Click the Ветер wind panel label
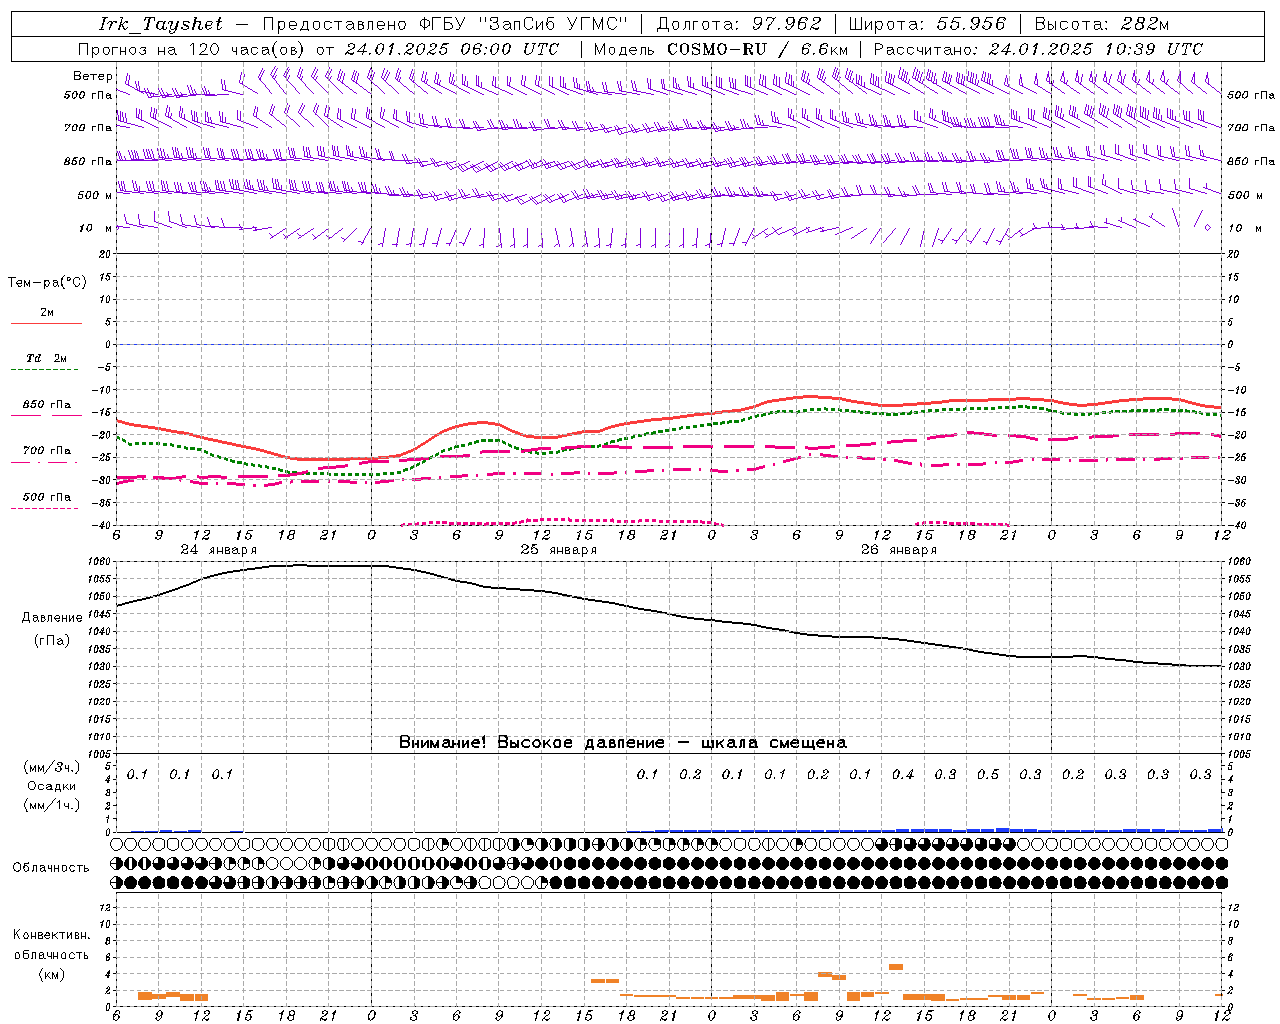Screen dimensions: 1280x1024 (x=92, y=76)
